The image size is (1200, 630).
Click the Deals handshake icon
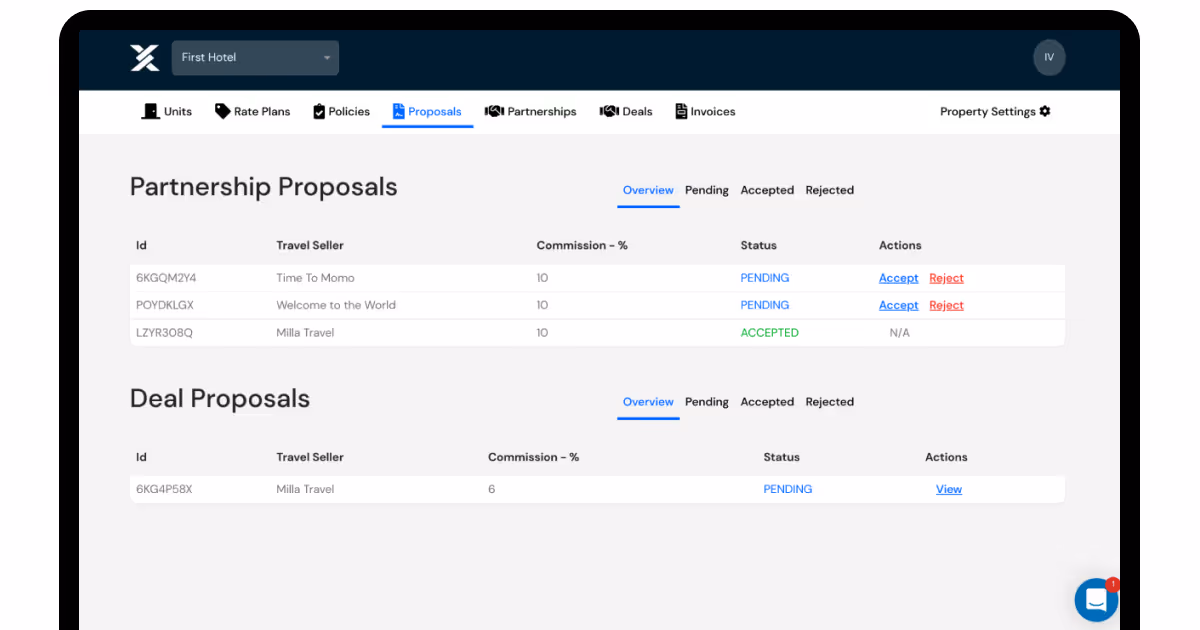(x=609, y=111)
